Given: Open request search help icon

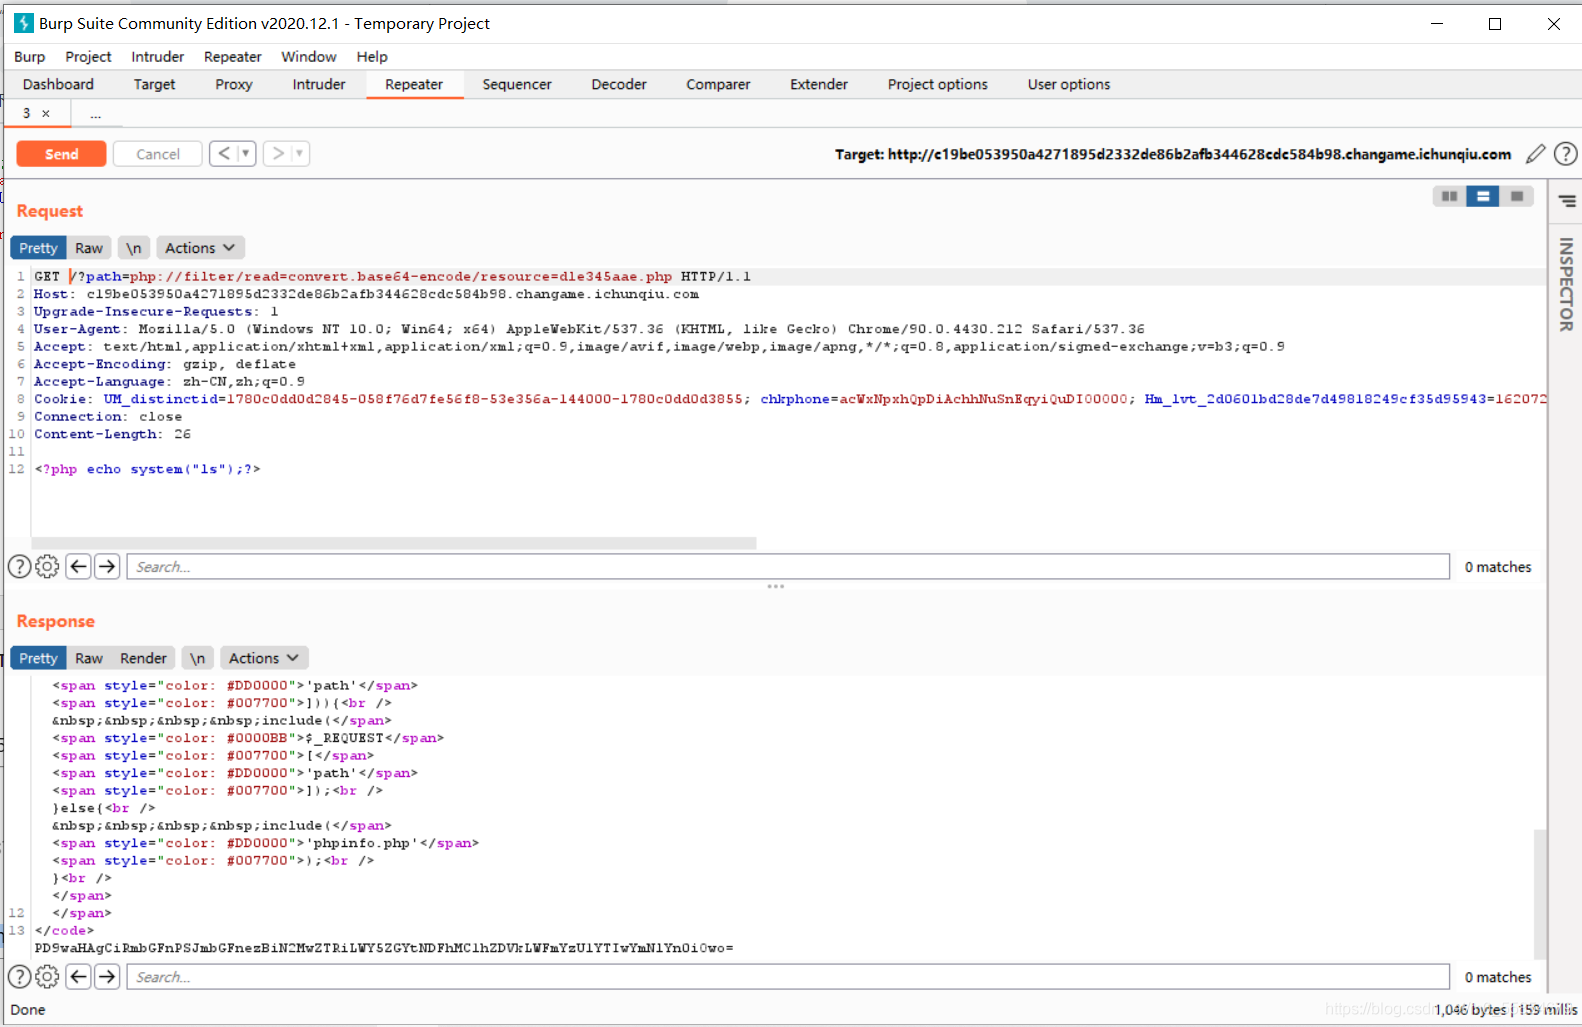Looking at the screenshot, I should coord(19,567).
